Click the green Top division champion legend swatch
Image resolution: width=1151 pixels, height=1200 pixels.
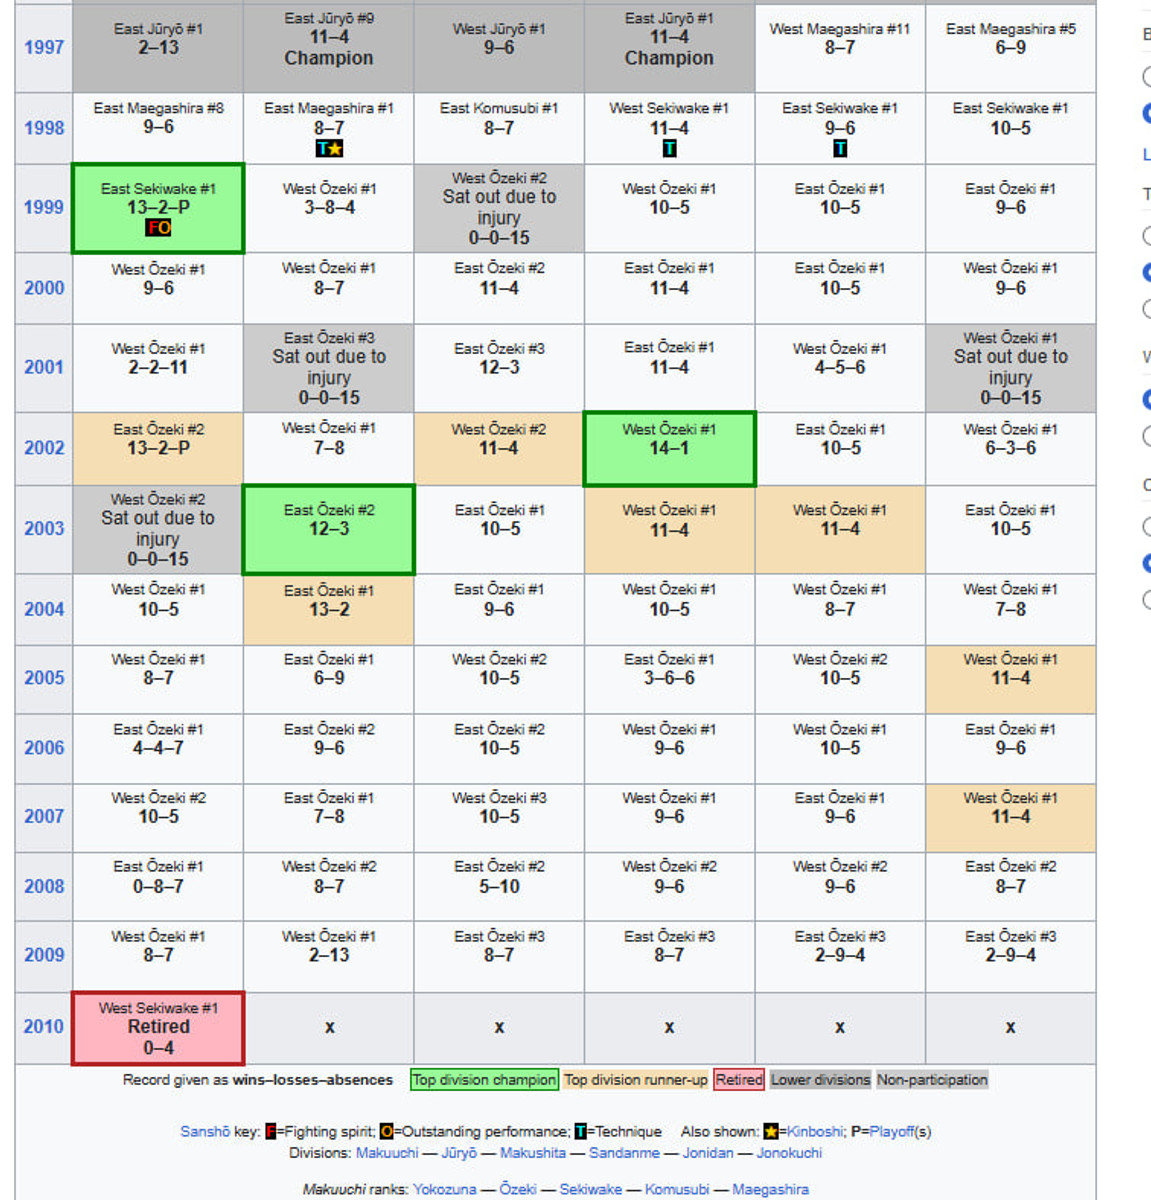[x=484, y=1080]
